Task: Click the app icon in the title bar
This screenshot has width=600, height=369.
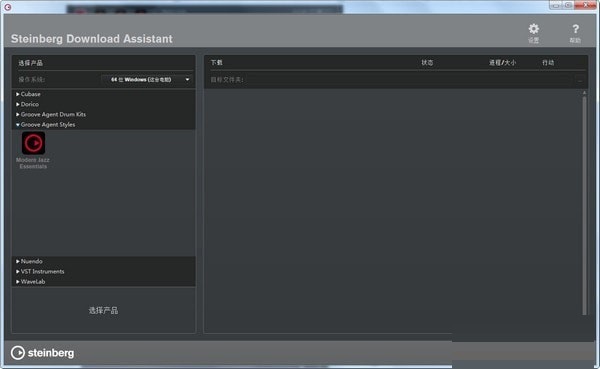Action: pos(7,7)
